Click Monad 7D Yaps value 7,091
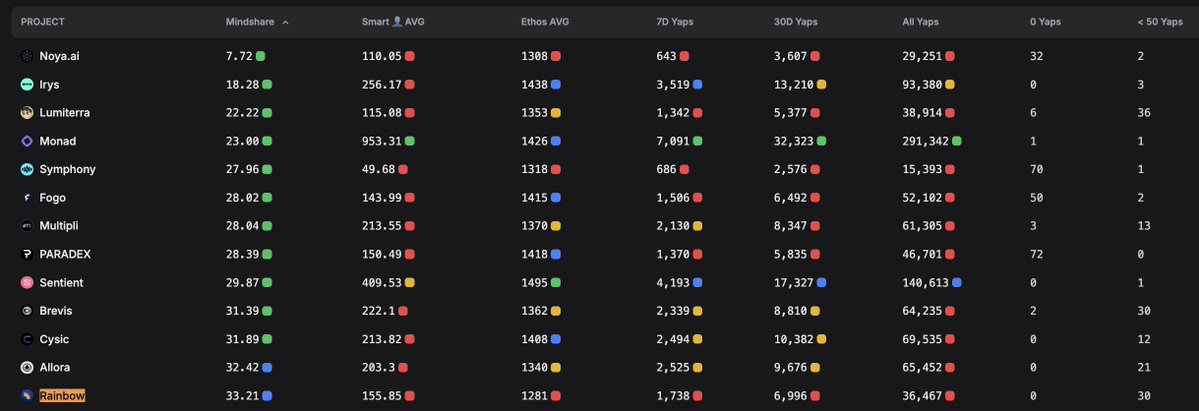 click(x=673, y=141)
